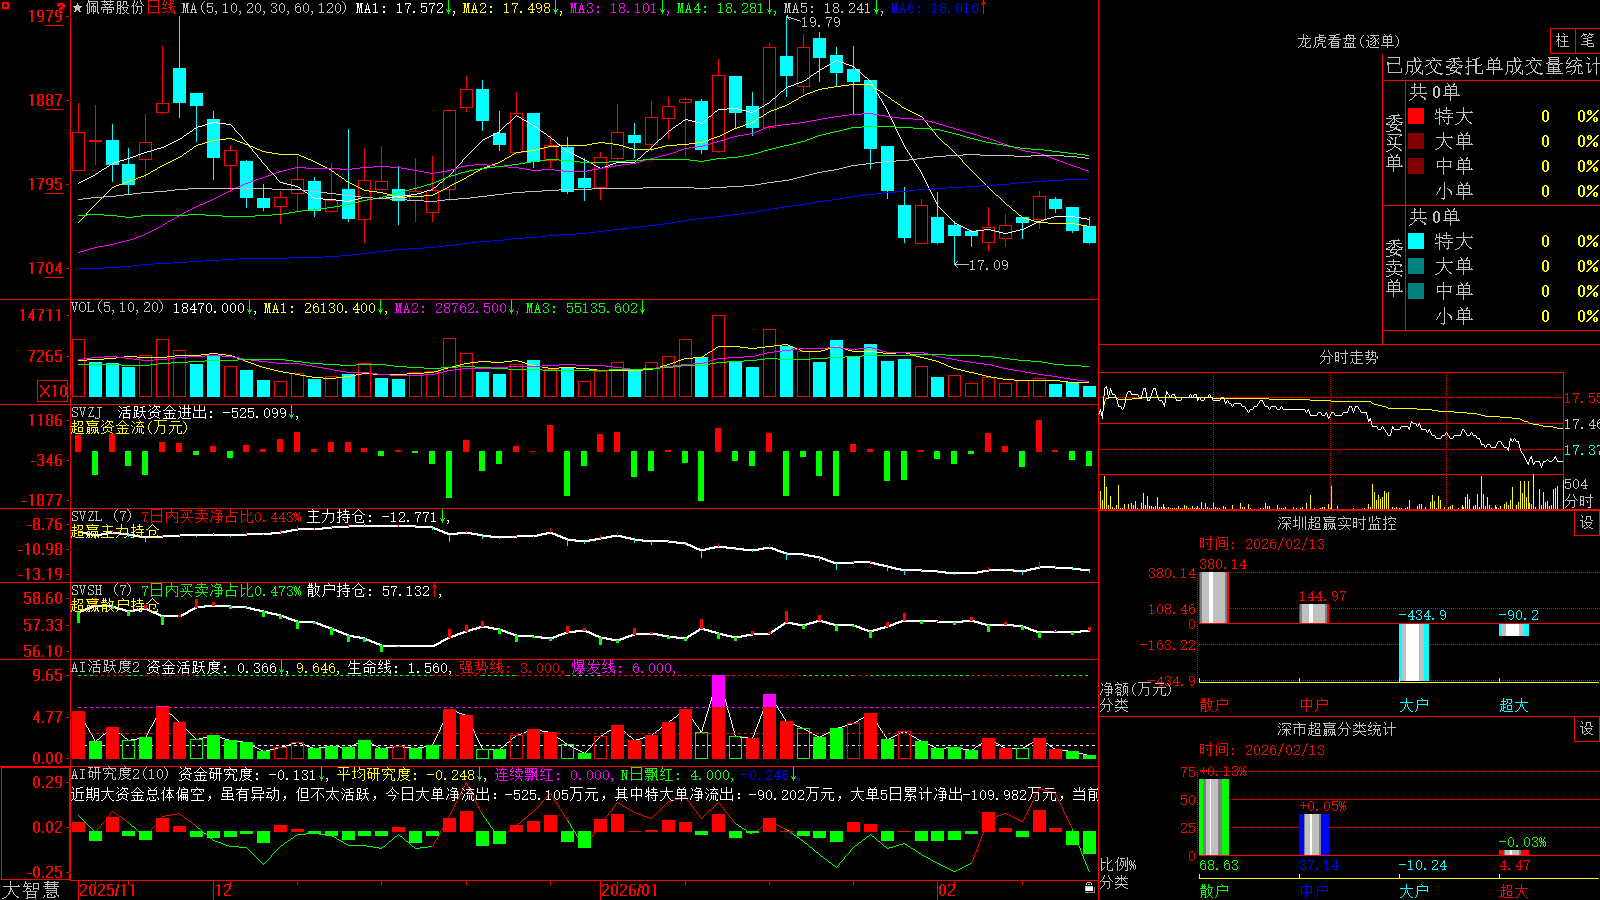This screenshot has width=1600, height=900.
Task: Click the AI活跃度2 indicator title
Action: tap(106, 667)
